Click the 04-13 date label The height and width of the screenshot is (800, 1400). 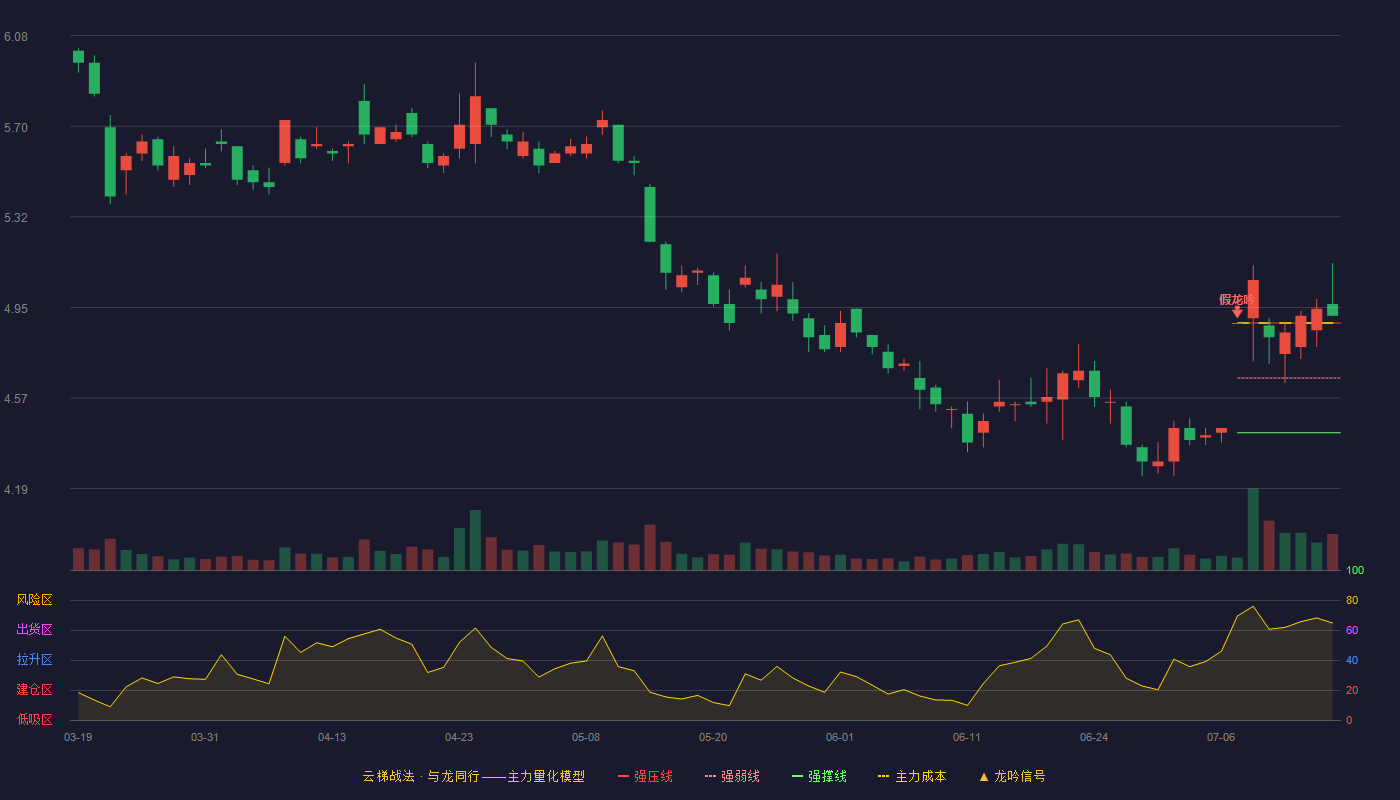click(x=332, y=737)
